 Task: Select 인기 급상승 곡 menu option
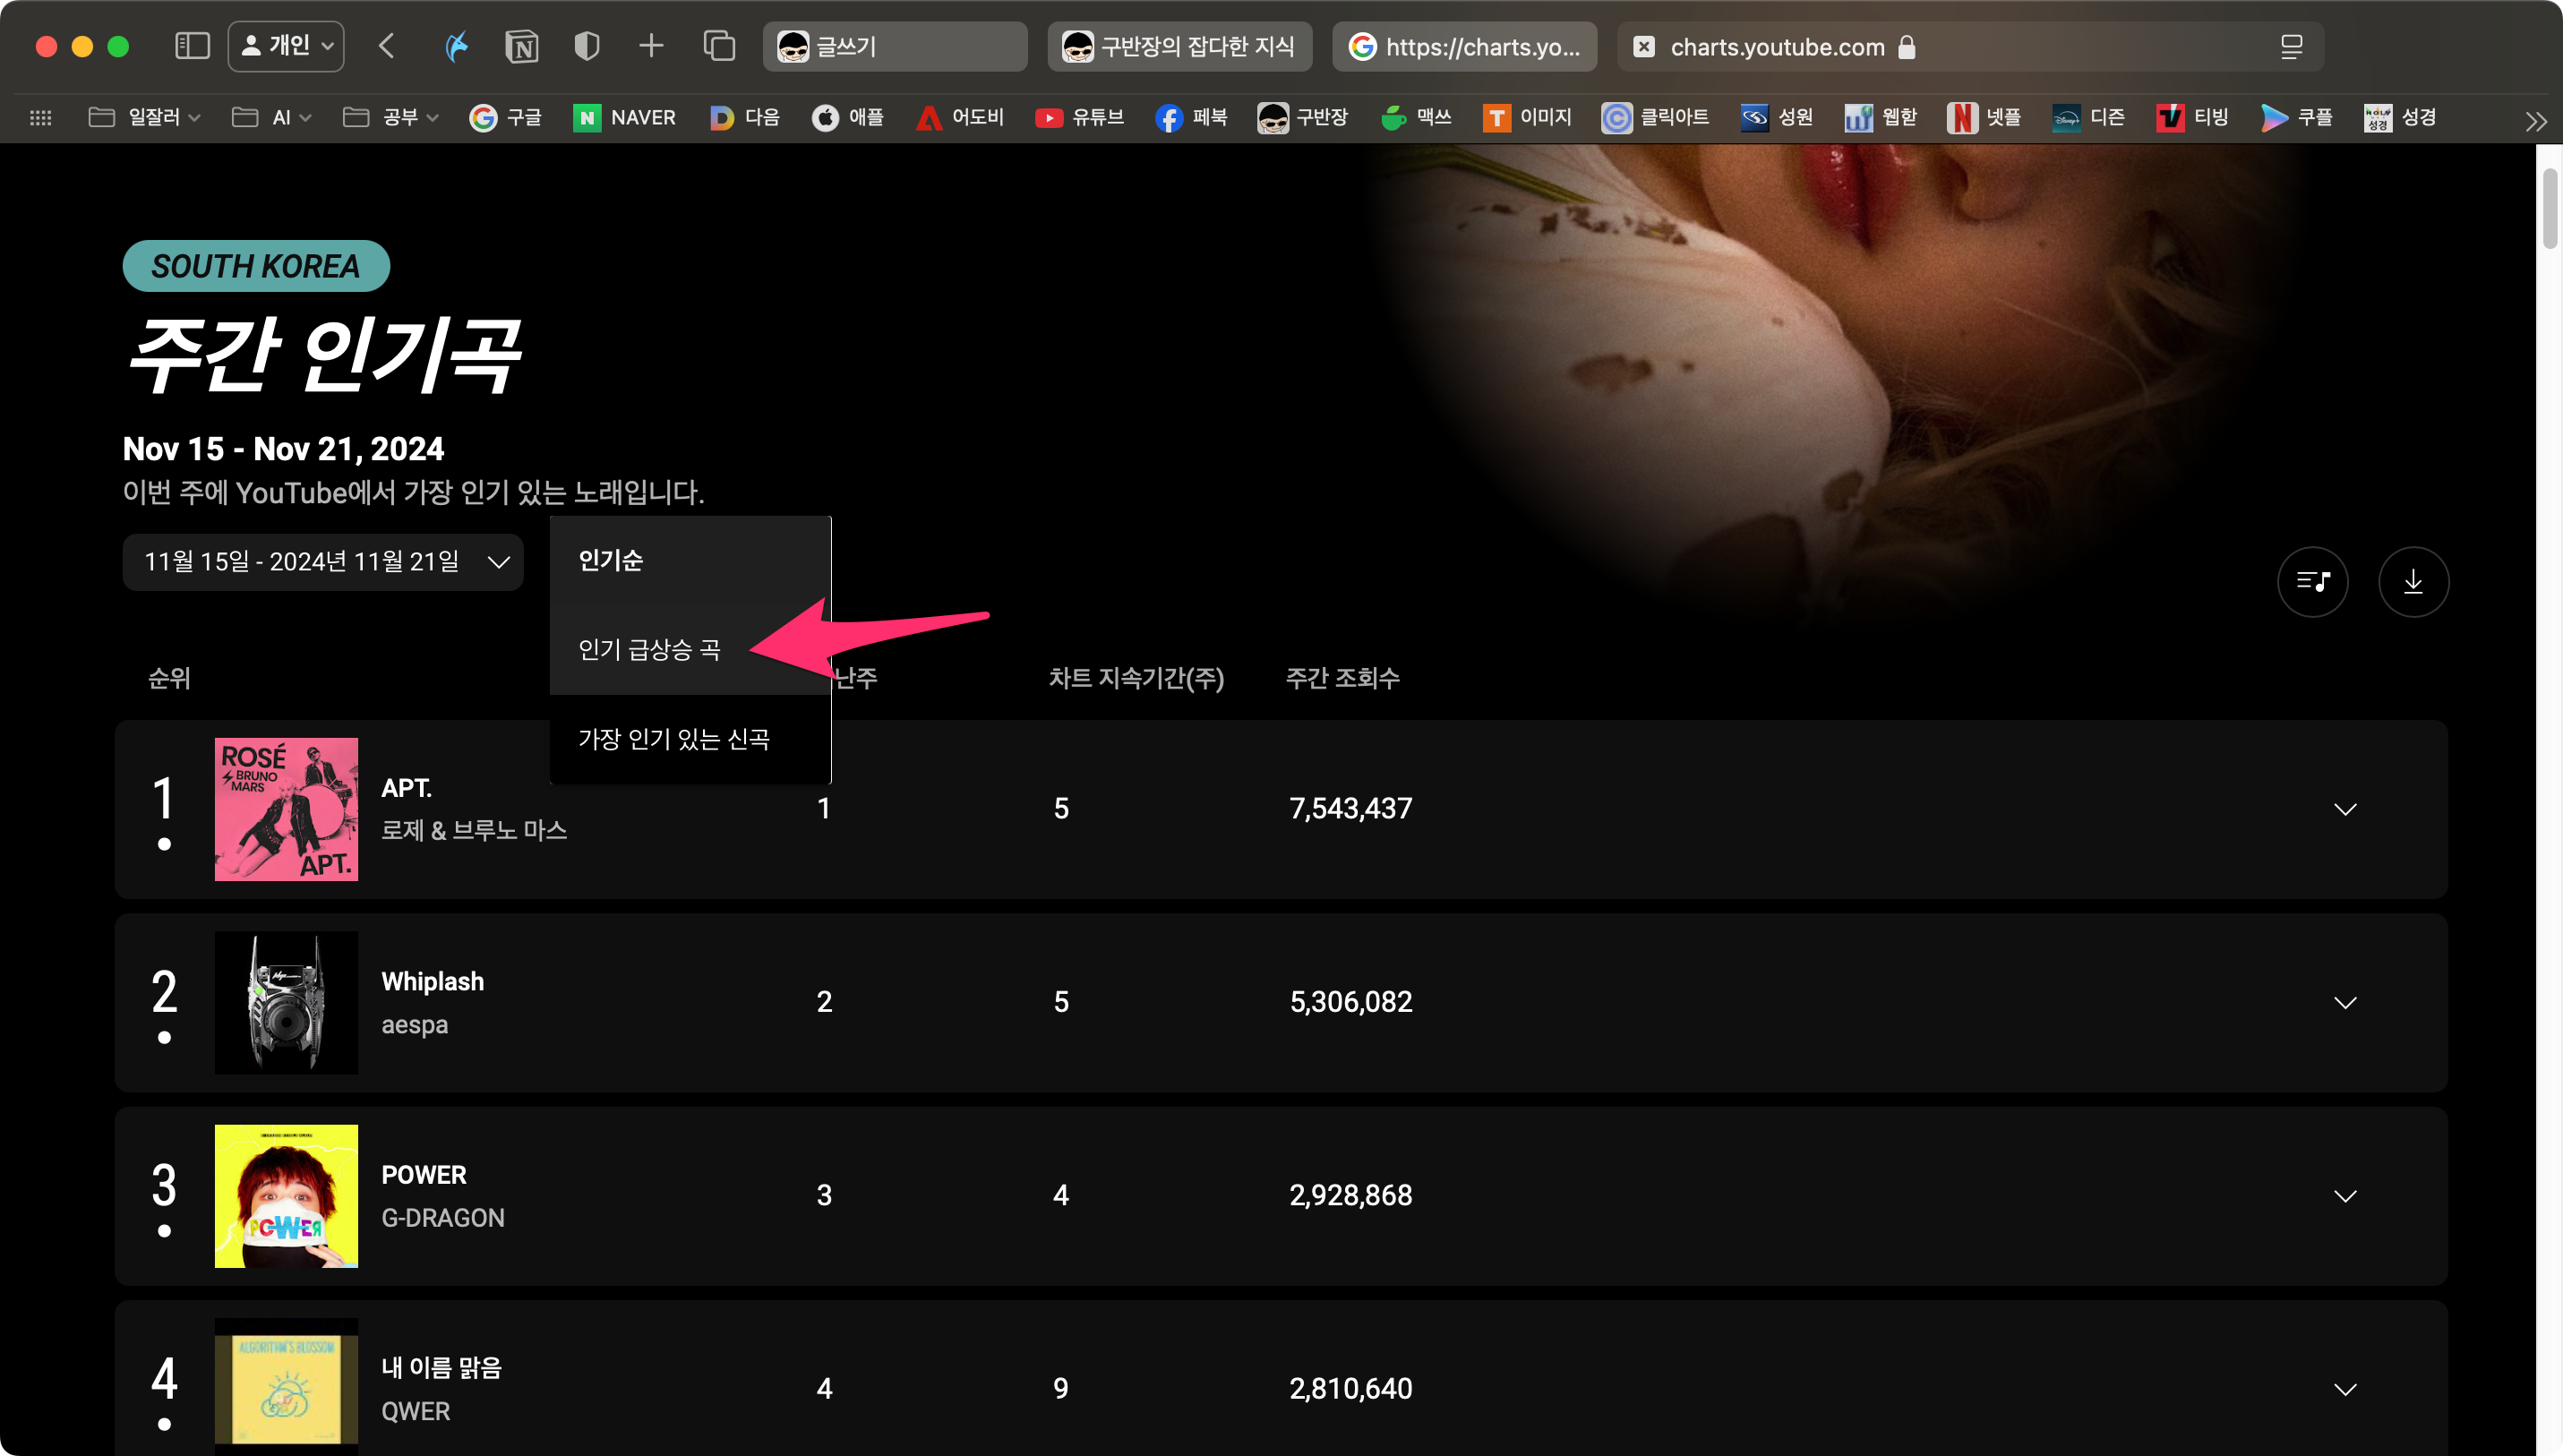650,650
